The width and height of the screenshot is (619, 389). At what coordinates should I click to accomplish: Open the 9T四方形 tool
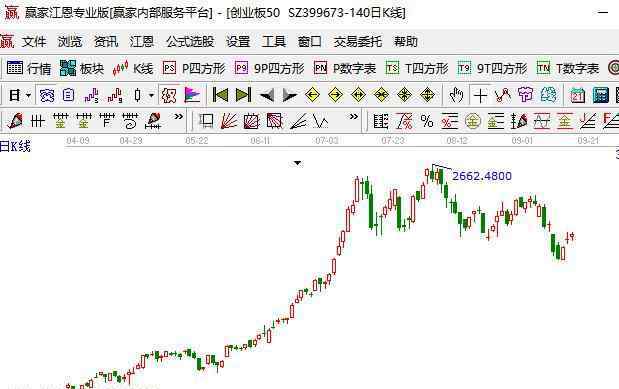[x=493, y=68]
